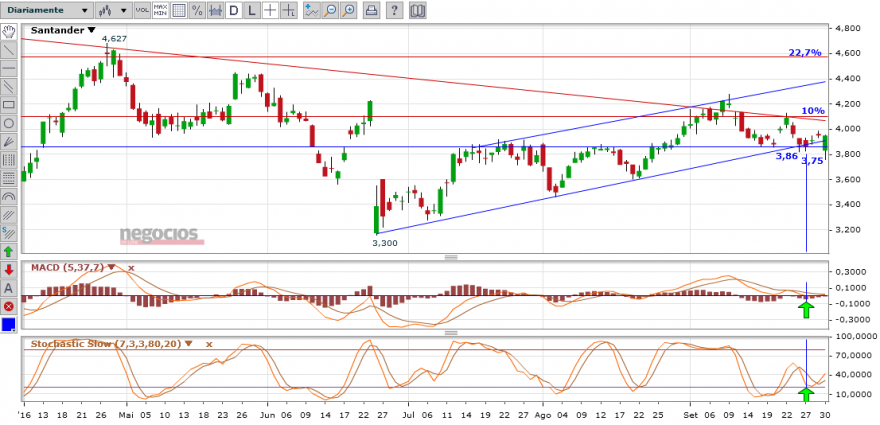Toggle MAX MIN price labels
Viewport: 880px width, 425px height.
(x=161, y=10)
